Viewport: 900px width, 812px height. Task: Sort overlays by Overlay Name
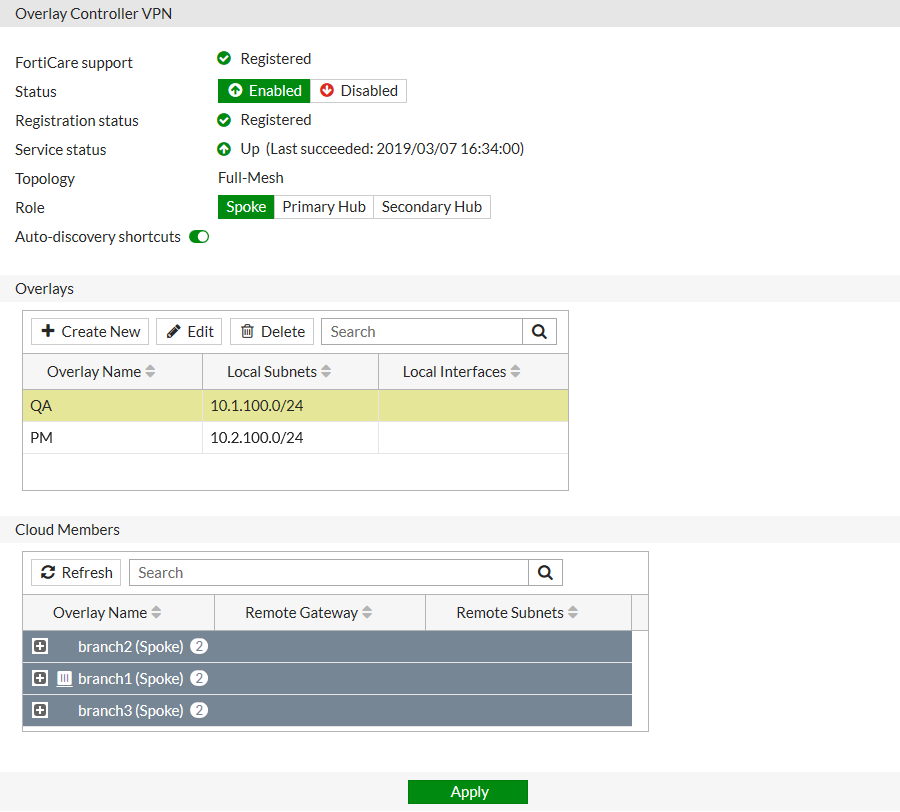pos(148,371)
